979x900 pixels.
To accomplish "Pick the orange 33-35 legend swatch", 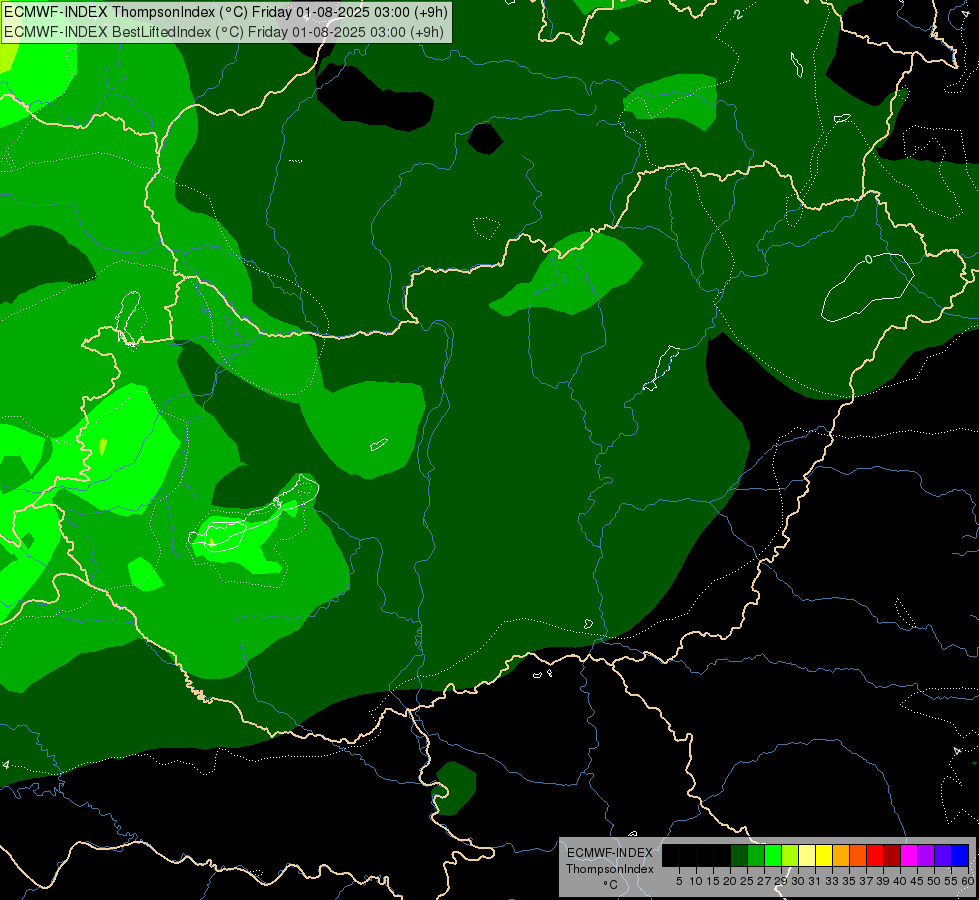I will [841, 855].
